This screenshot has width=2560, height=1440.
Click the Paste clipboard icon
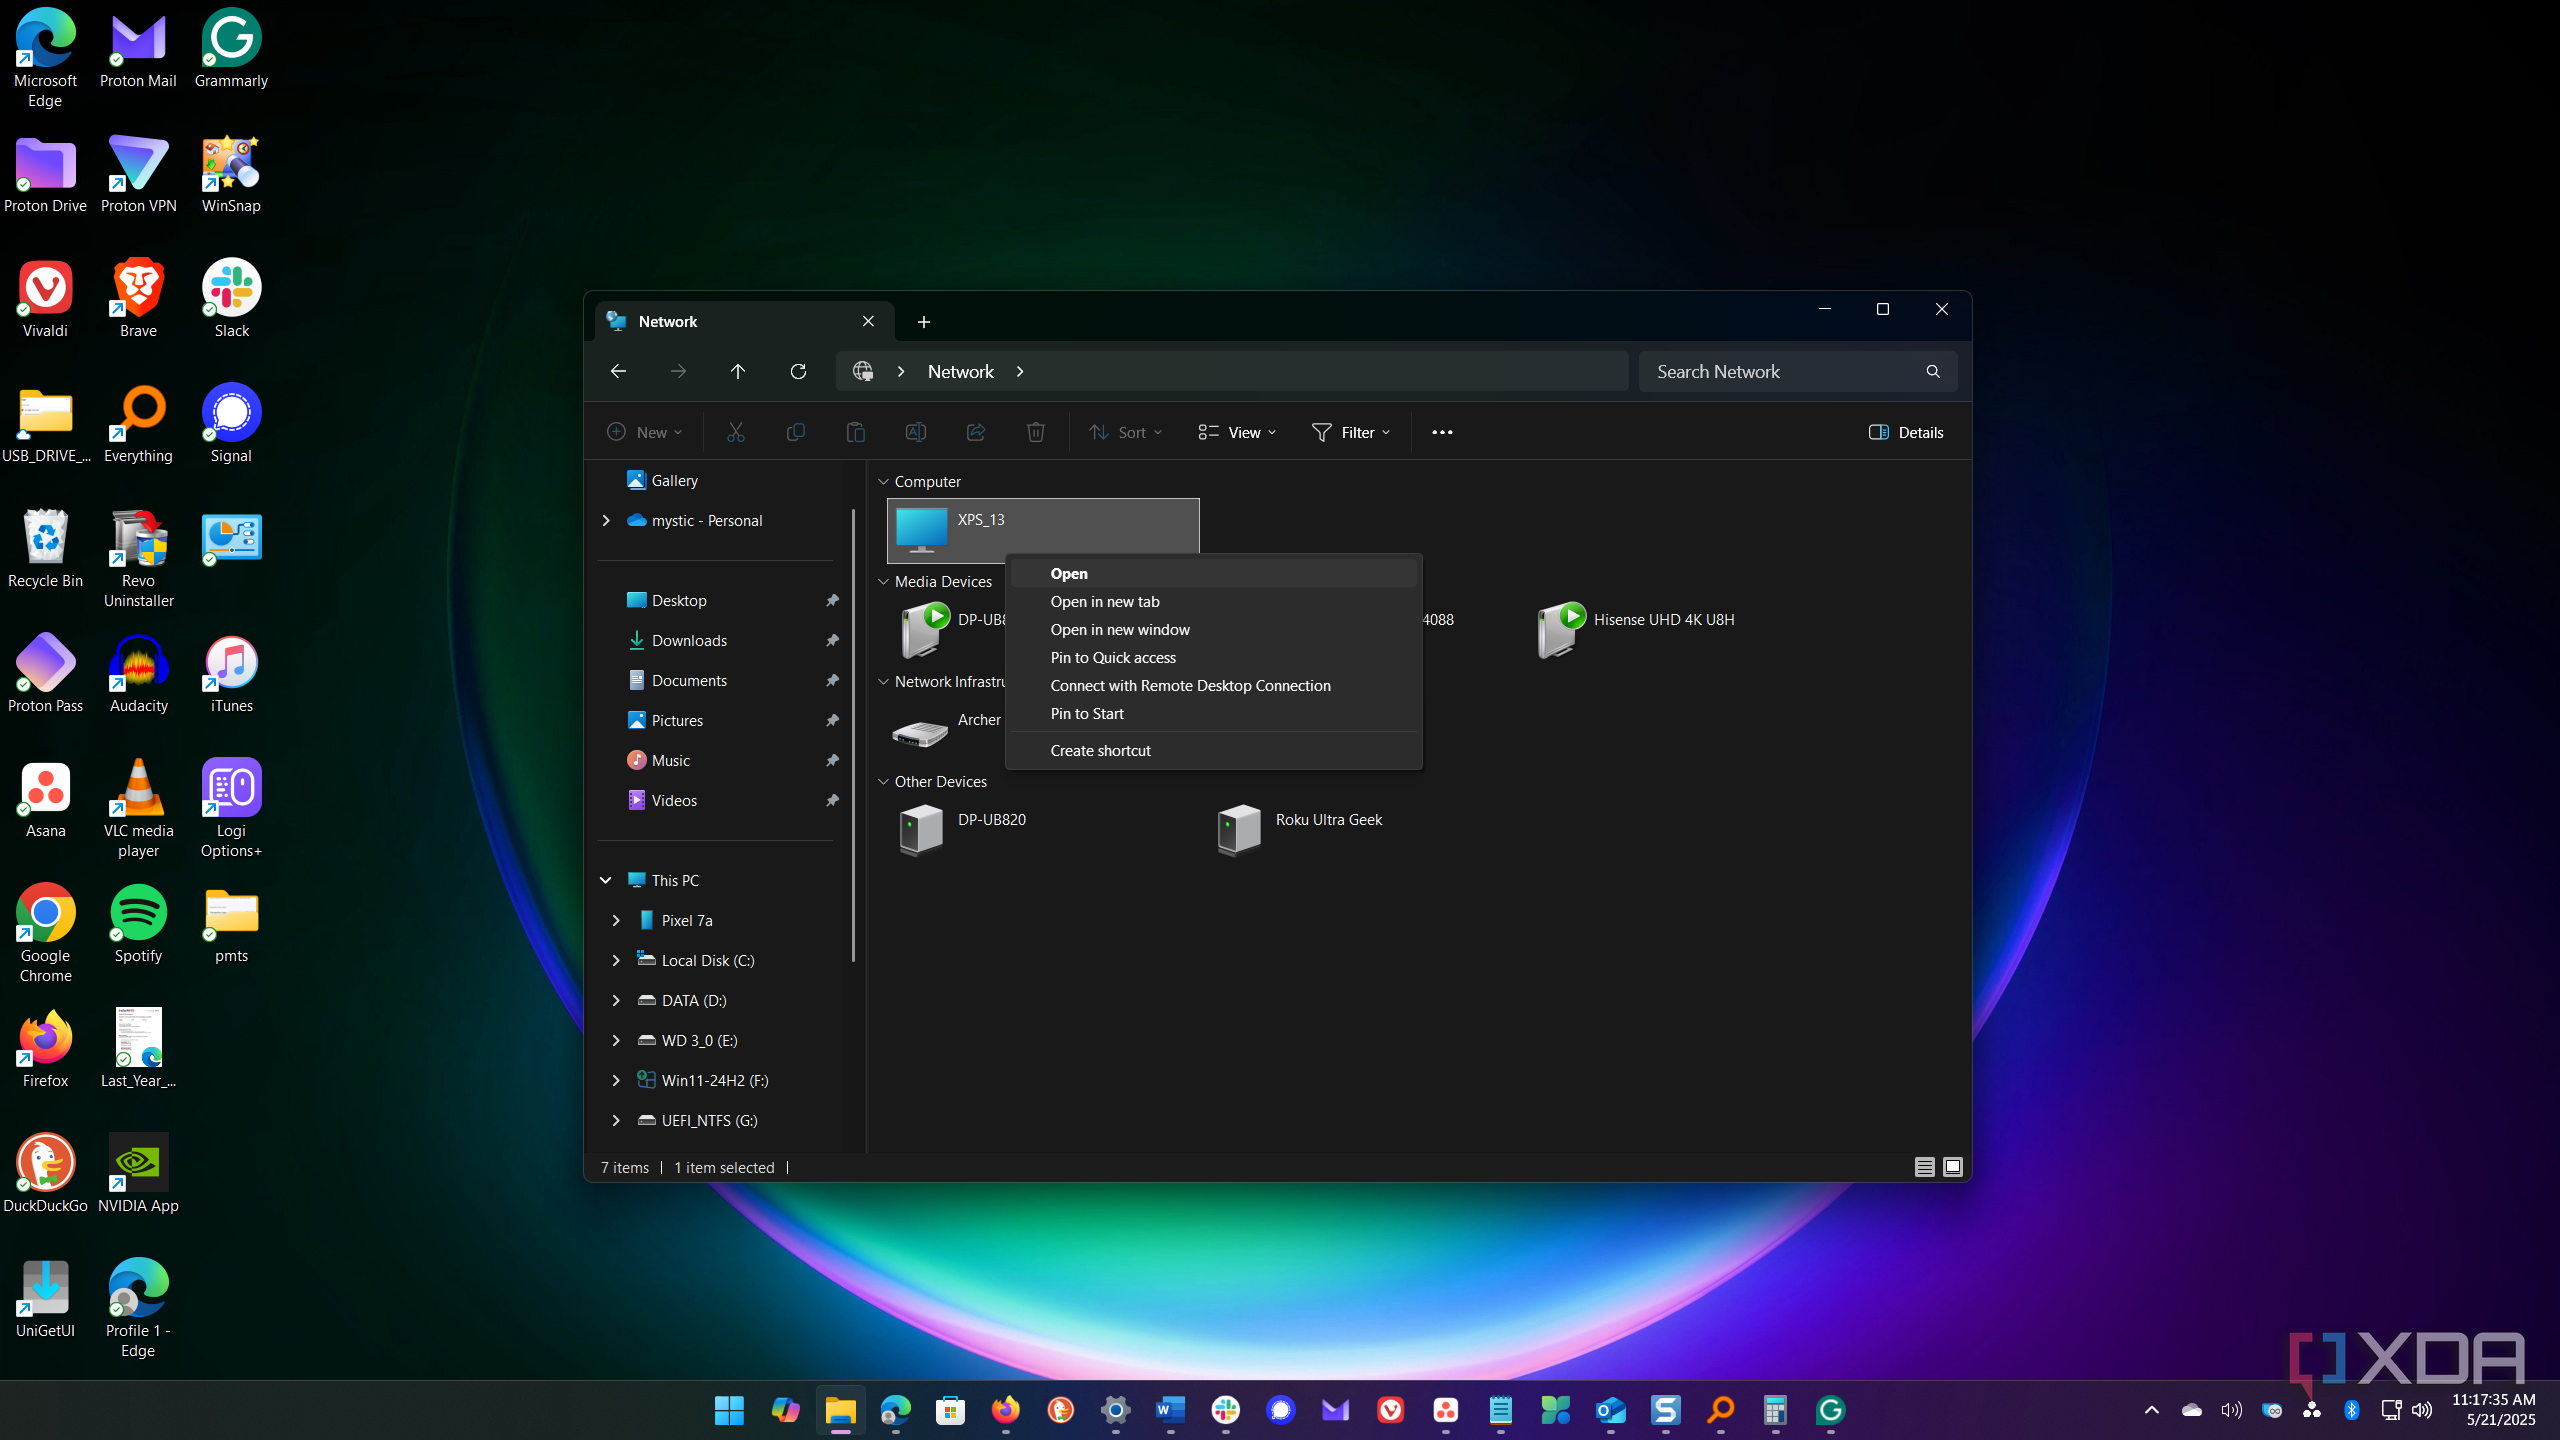pyautogui.click(x=856, y=432)
